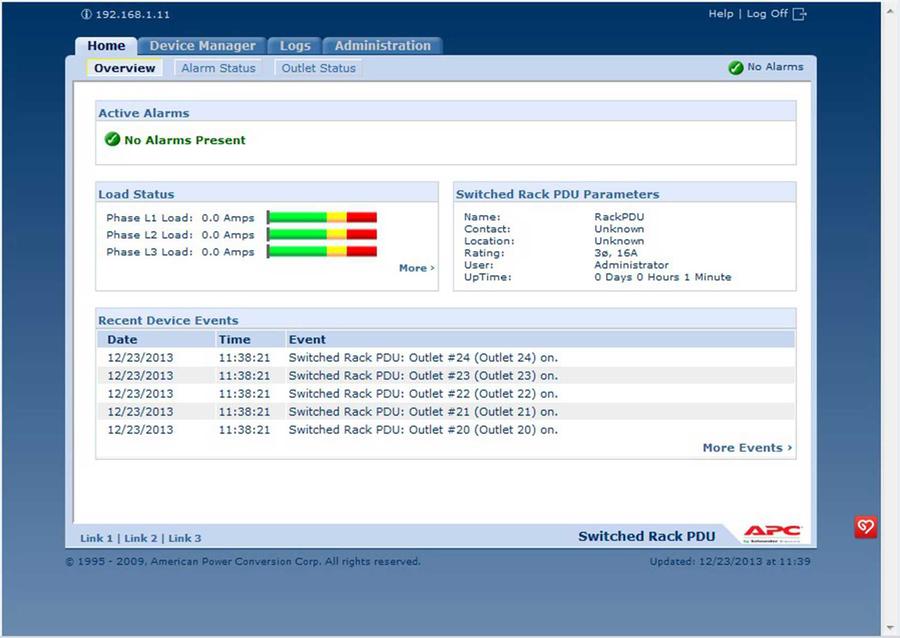Click the Outlet #24 event row
Viewport: 900px width, 638px height.
(423, 358)
